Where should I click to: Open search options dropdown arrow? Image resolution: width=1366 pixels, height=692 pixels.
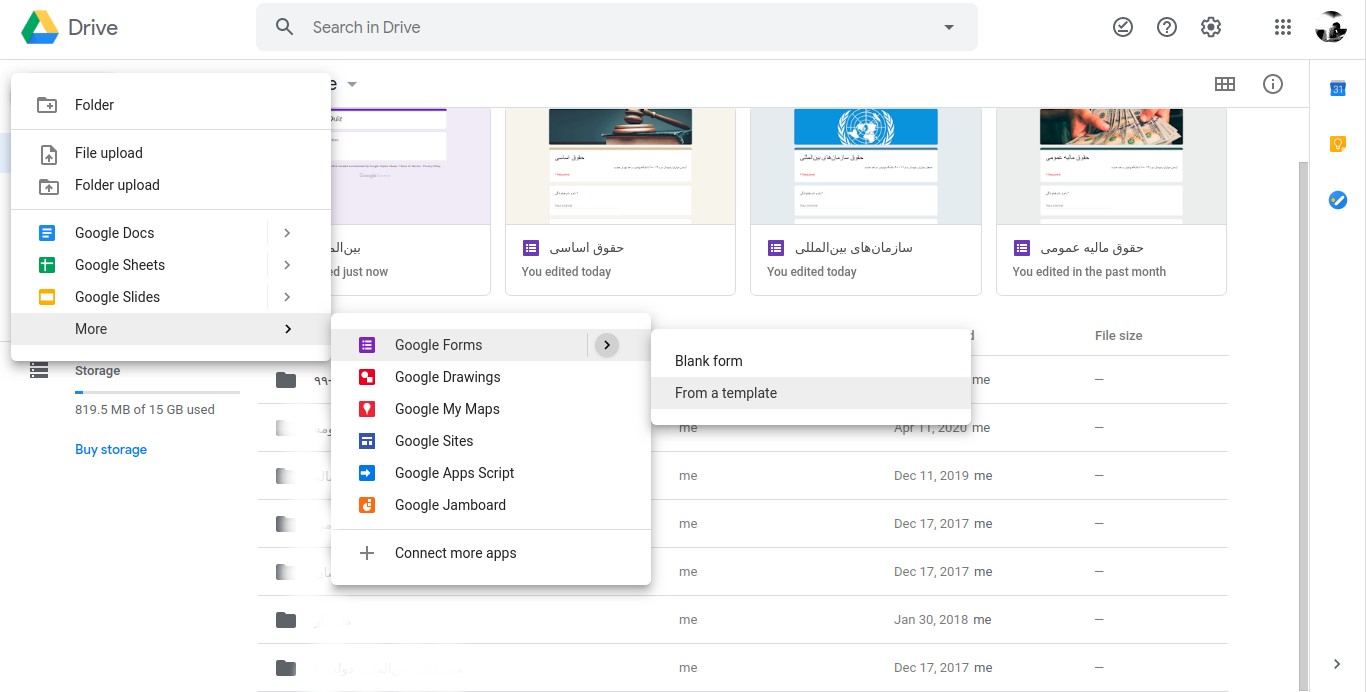click(949, 27)
